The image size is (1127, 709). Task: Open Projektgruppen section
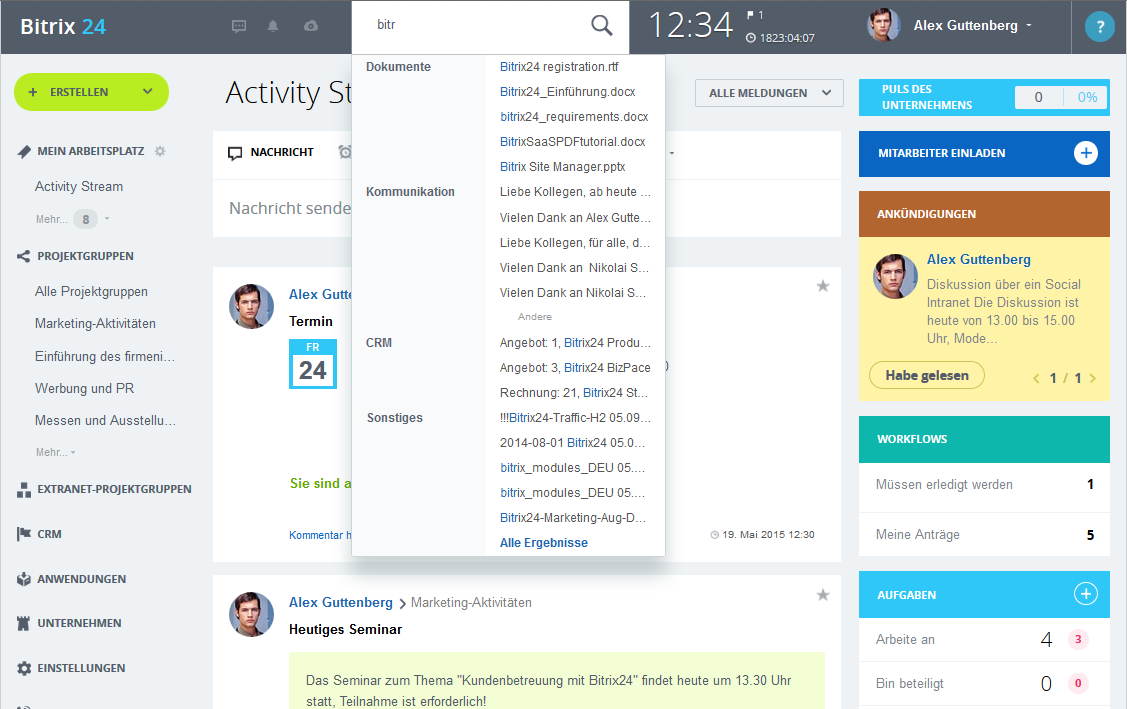(86, 256)
